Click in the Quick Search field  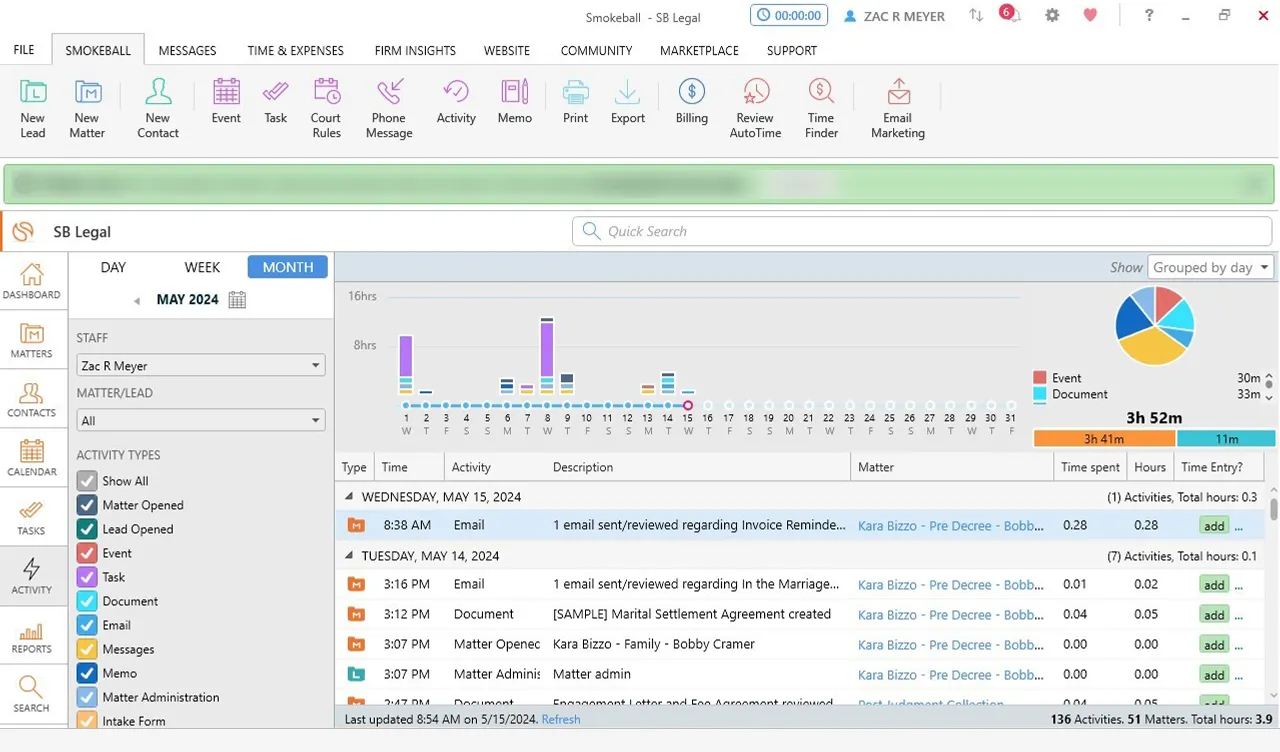tap(920, 231)
